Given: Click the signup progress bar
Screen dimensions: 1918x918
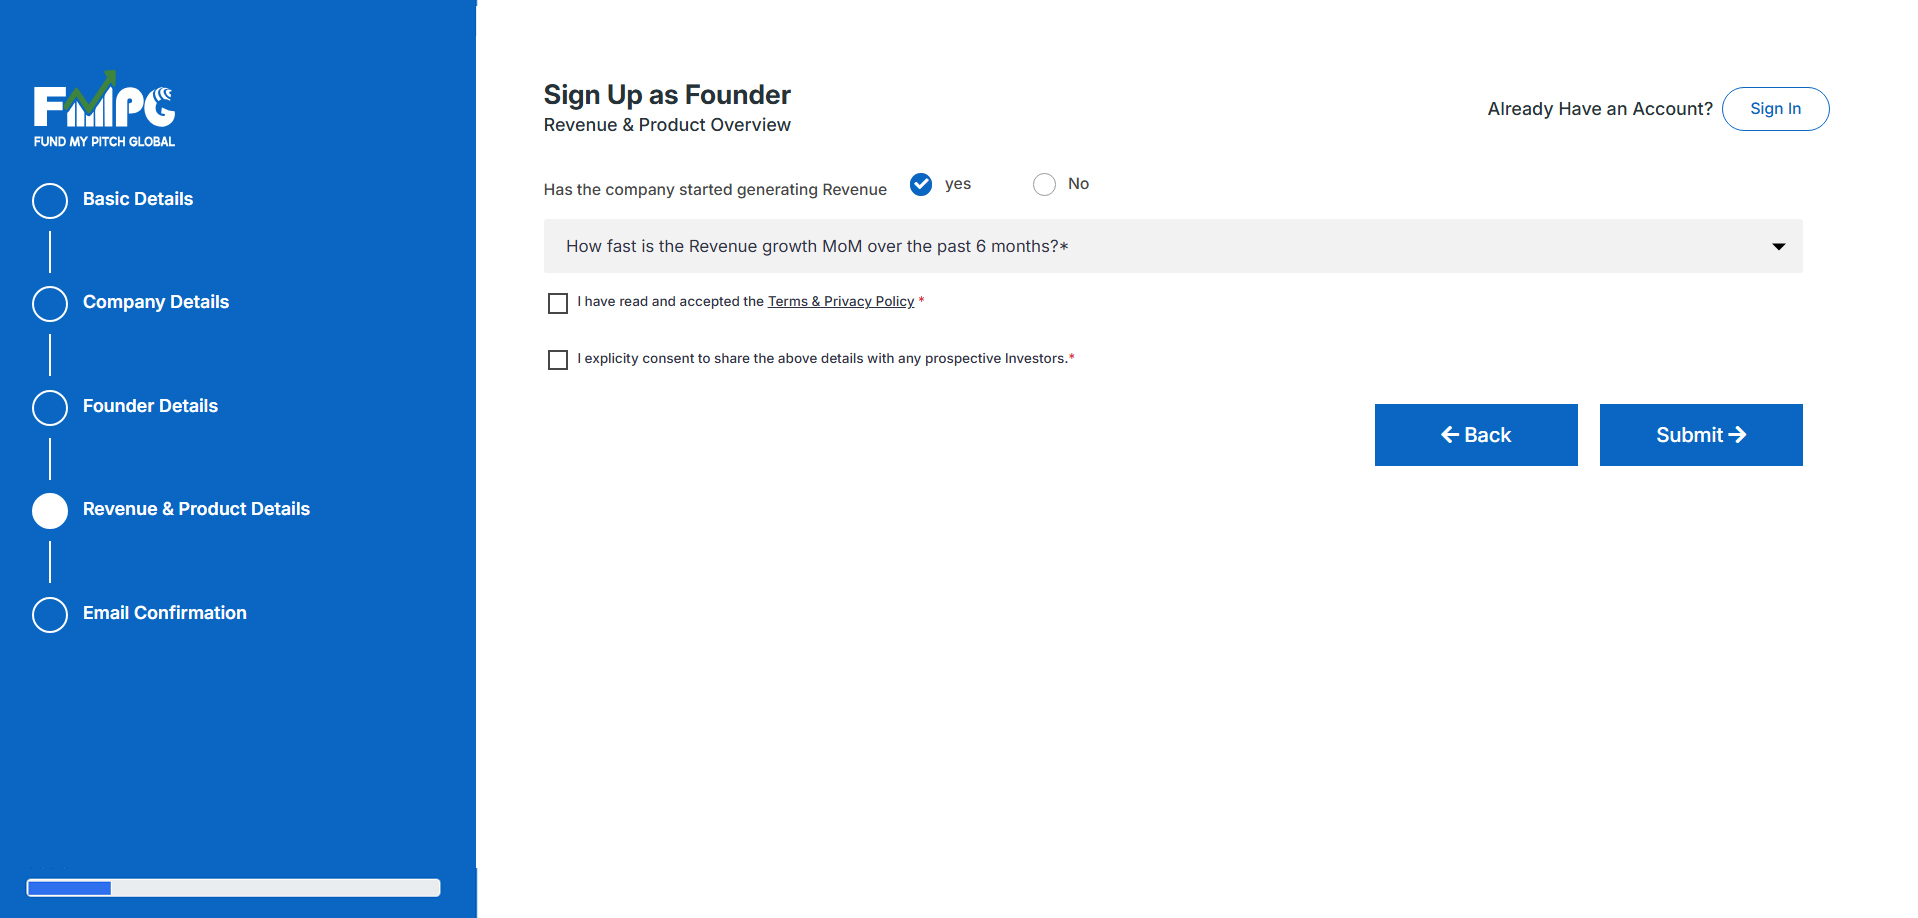Looking at the screenshot, I should pos(233,888).
